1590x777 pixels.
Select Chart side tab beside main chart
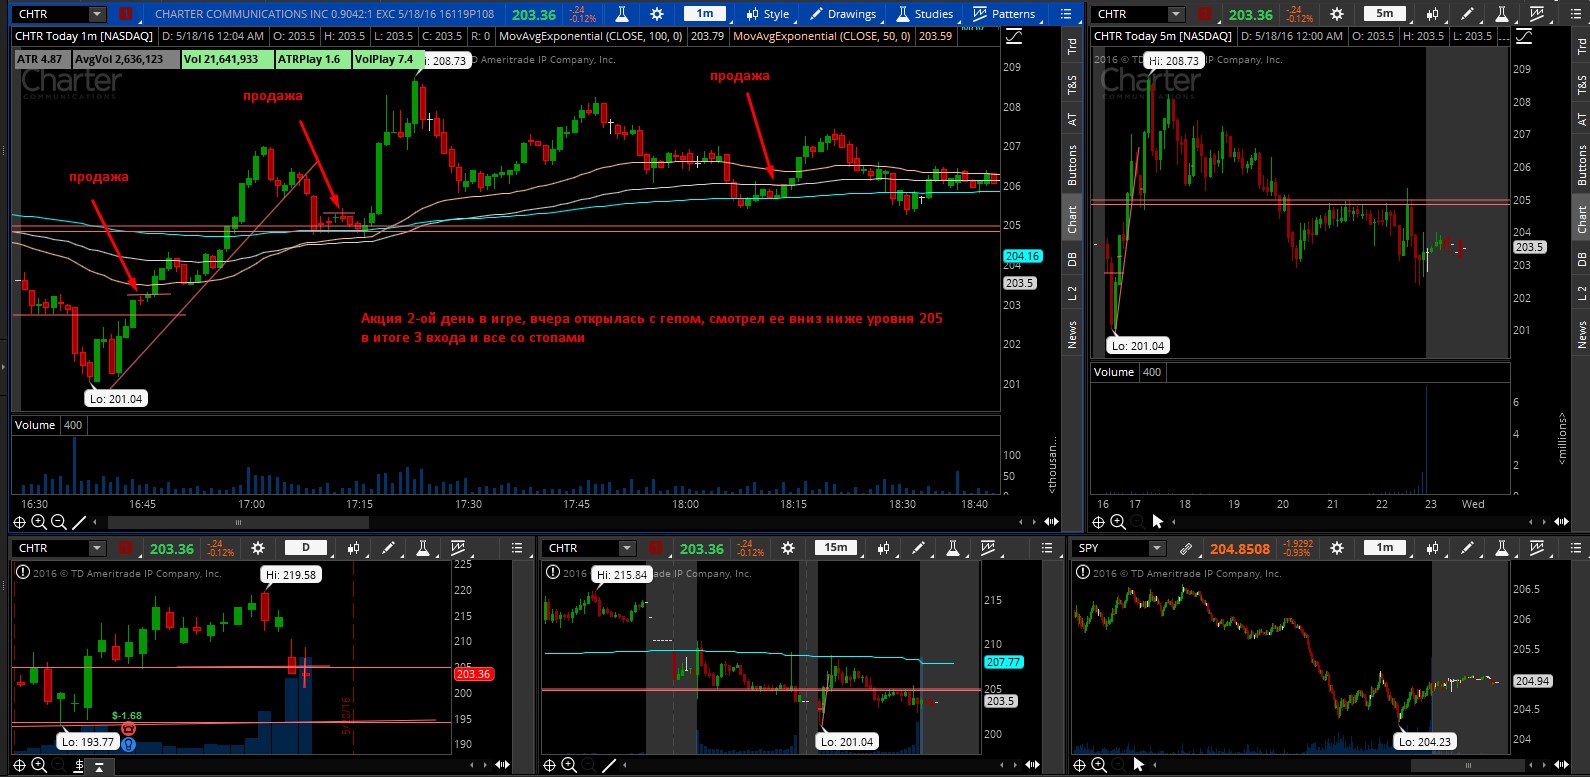[1071, 219]
